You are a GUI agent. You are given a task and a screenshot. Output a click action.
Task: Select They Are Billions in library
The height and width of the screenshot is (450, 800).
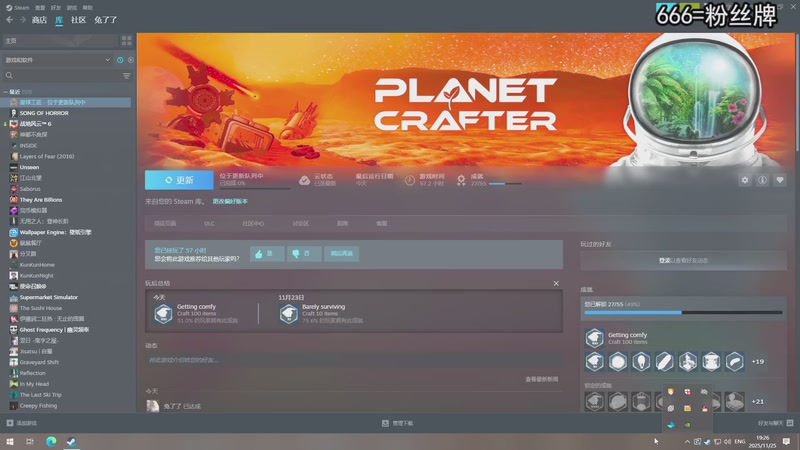click(41, 200)
